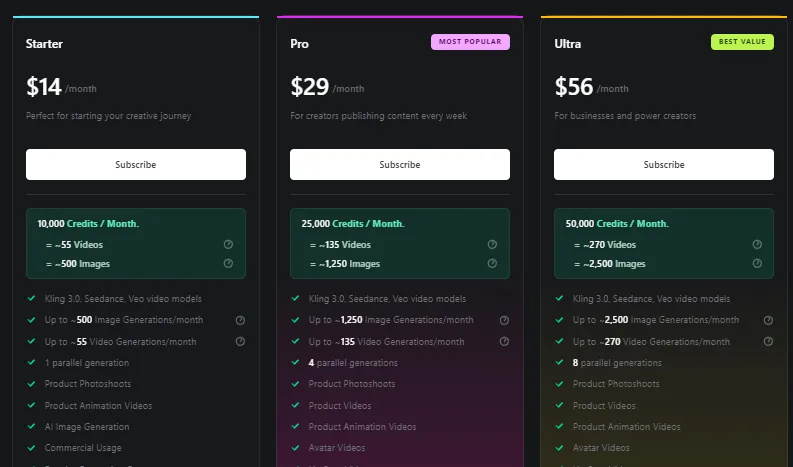Image resolution: width=793 pixels, height=467 pixels.
Task: Click Ultra plan title
Action: click(567, 44)
